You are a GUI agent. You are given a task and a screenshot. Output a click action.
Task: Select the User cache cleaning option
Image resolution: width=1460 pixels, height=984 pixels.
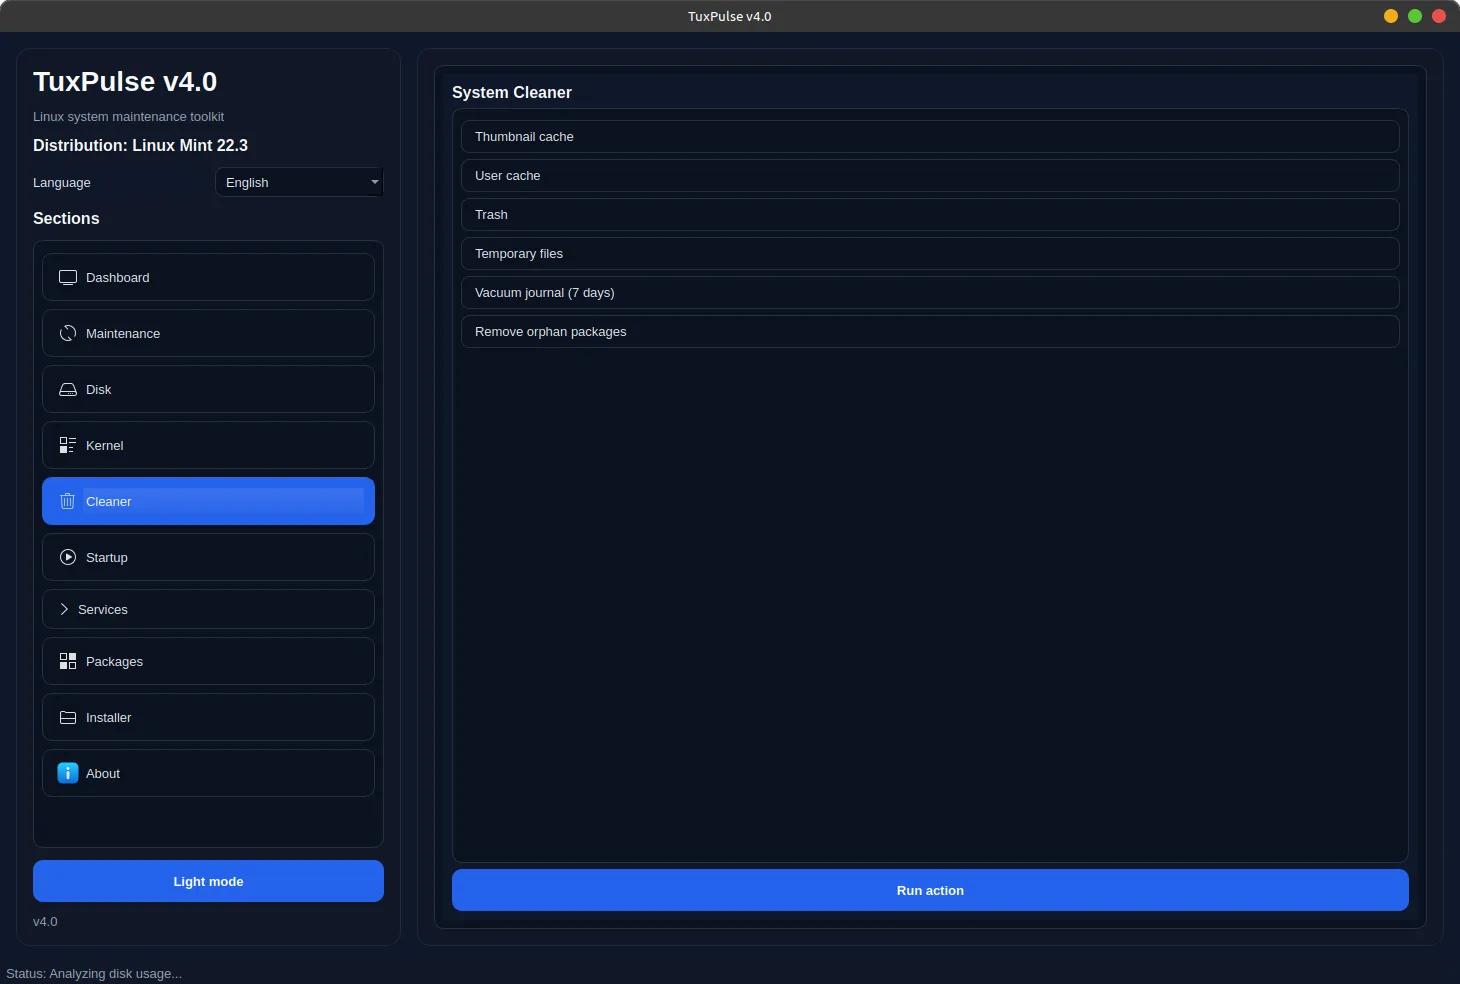929,176
